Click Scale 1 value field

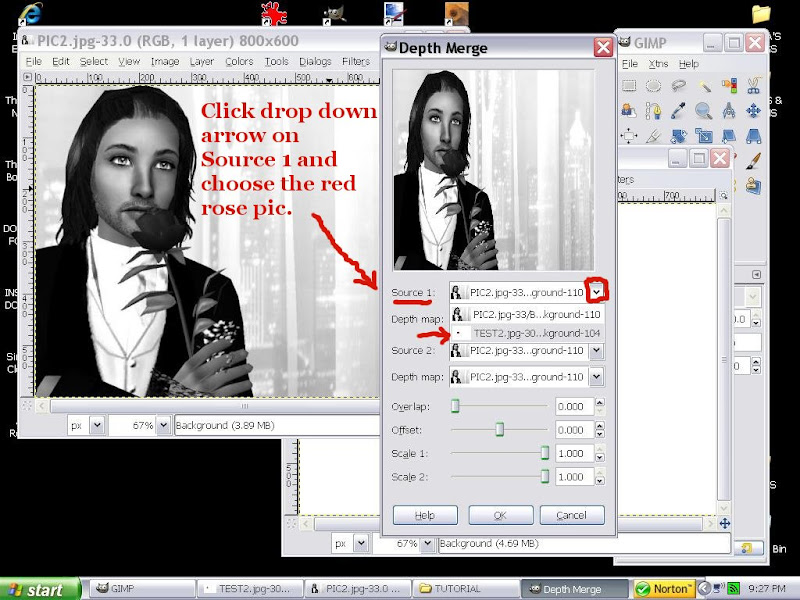574,454
